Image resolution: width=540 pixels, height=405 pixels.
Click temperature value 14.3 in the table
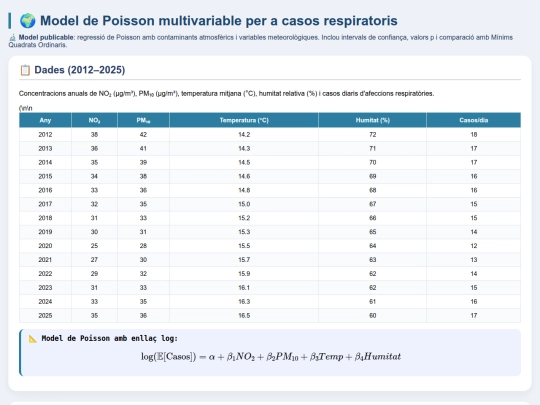[244, 148]
